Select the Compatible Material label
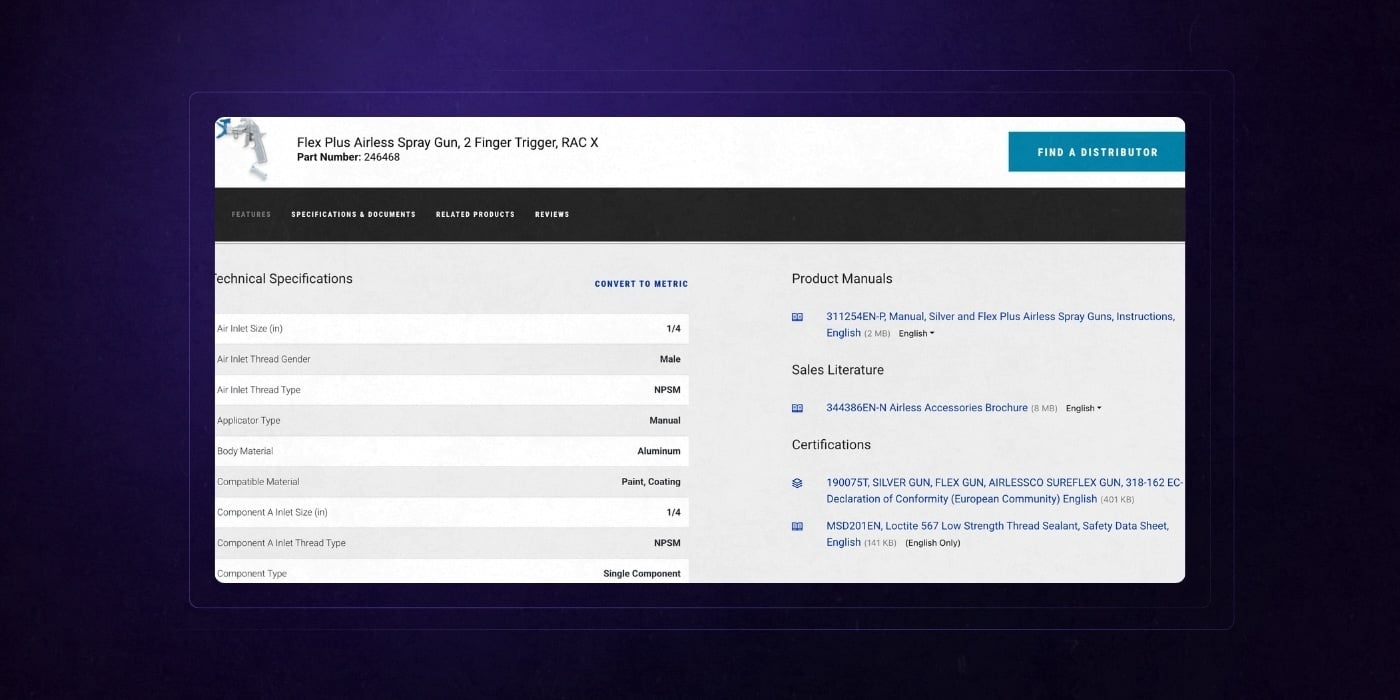This screenshot has height=700, width=1400. coord(258,482)
